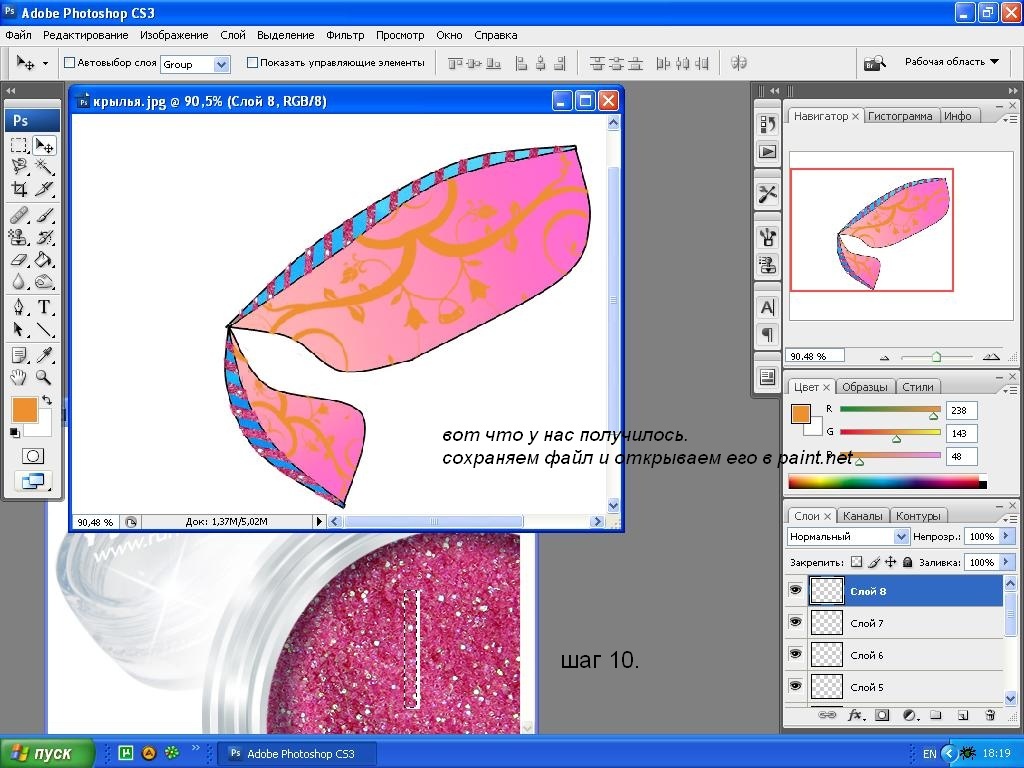
Task: Open the Нормальный blend mode dropdown
Action: click(846, 537)
